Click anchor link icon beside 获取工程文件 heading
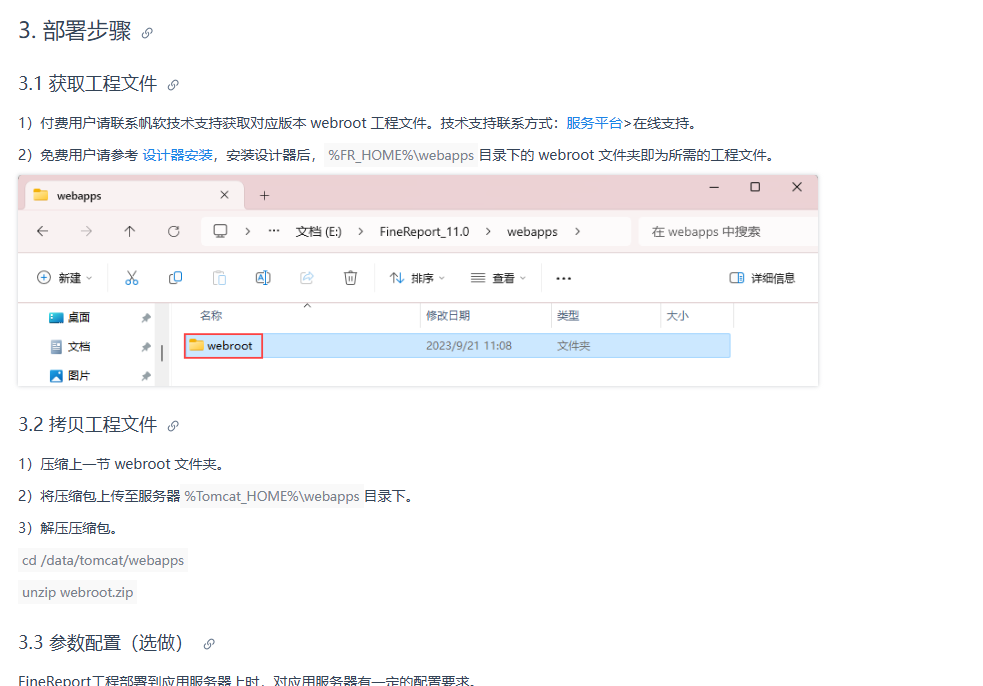Image resolution: width=983 pixels, height=686 pixels. click(173, 85)
